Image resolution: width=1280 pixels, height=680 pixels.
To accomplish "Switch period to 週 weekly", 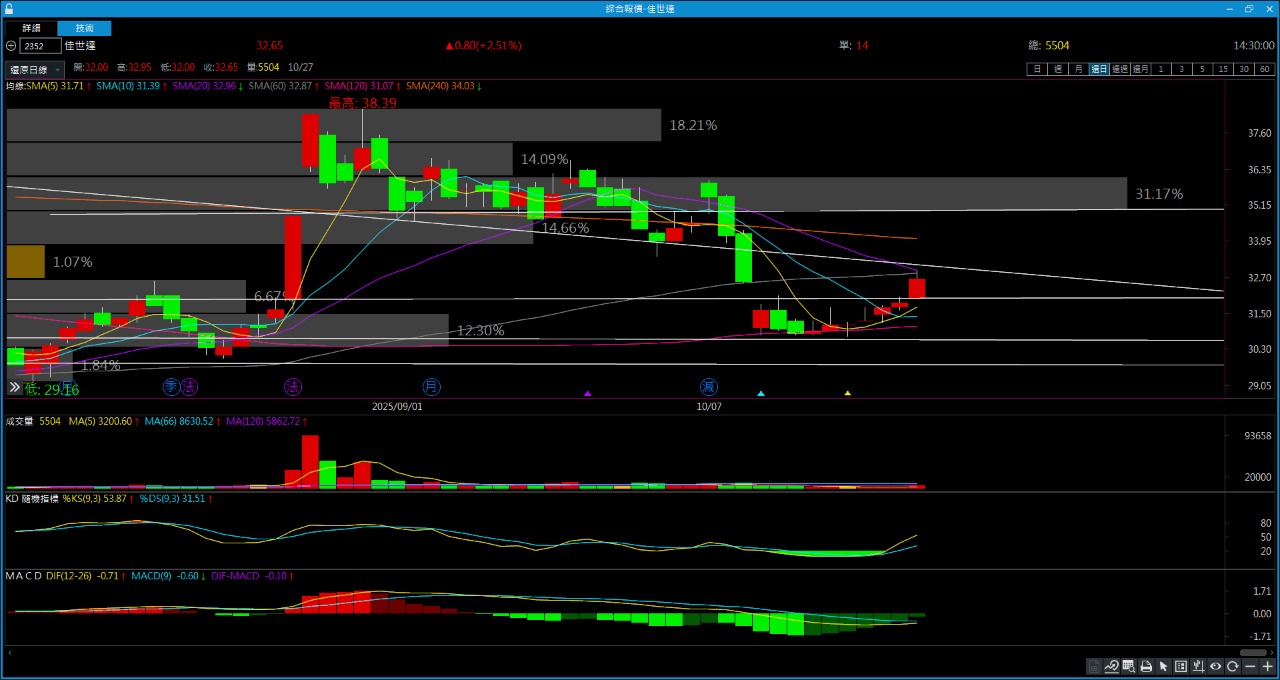I will coord(1057,69).
